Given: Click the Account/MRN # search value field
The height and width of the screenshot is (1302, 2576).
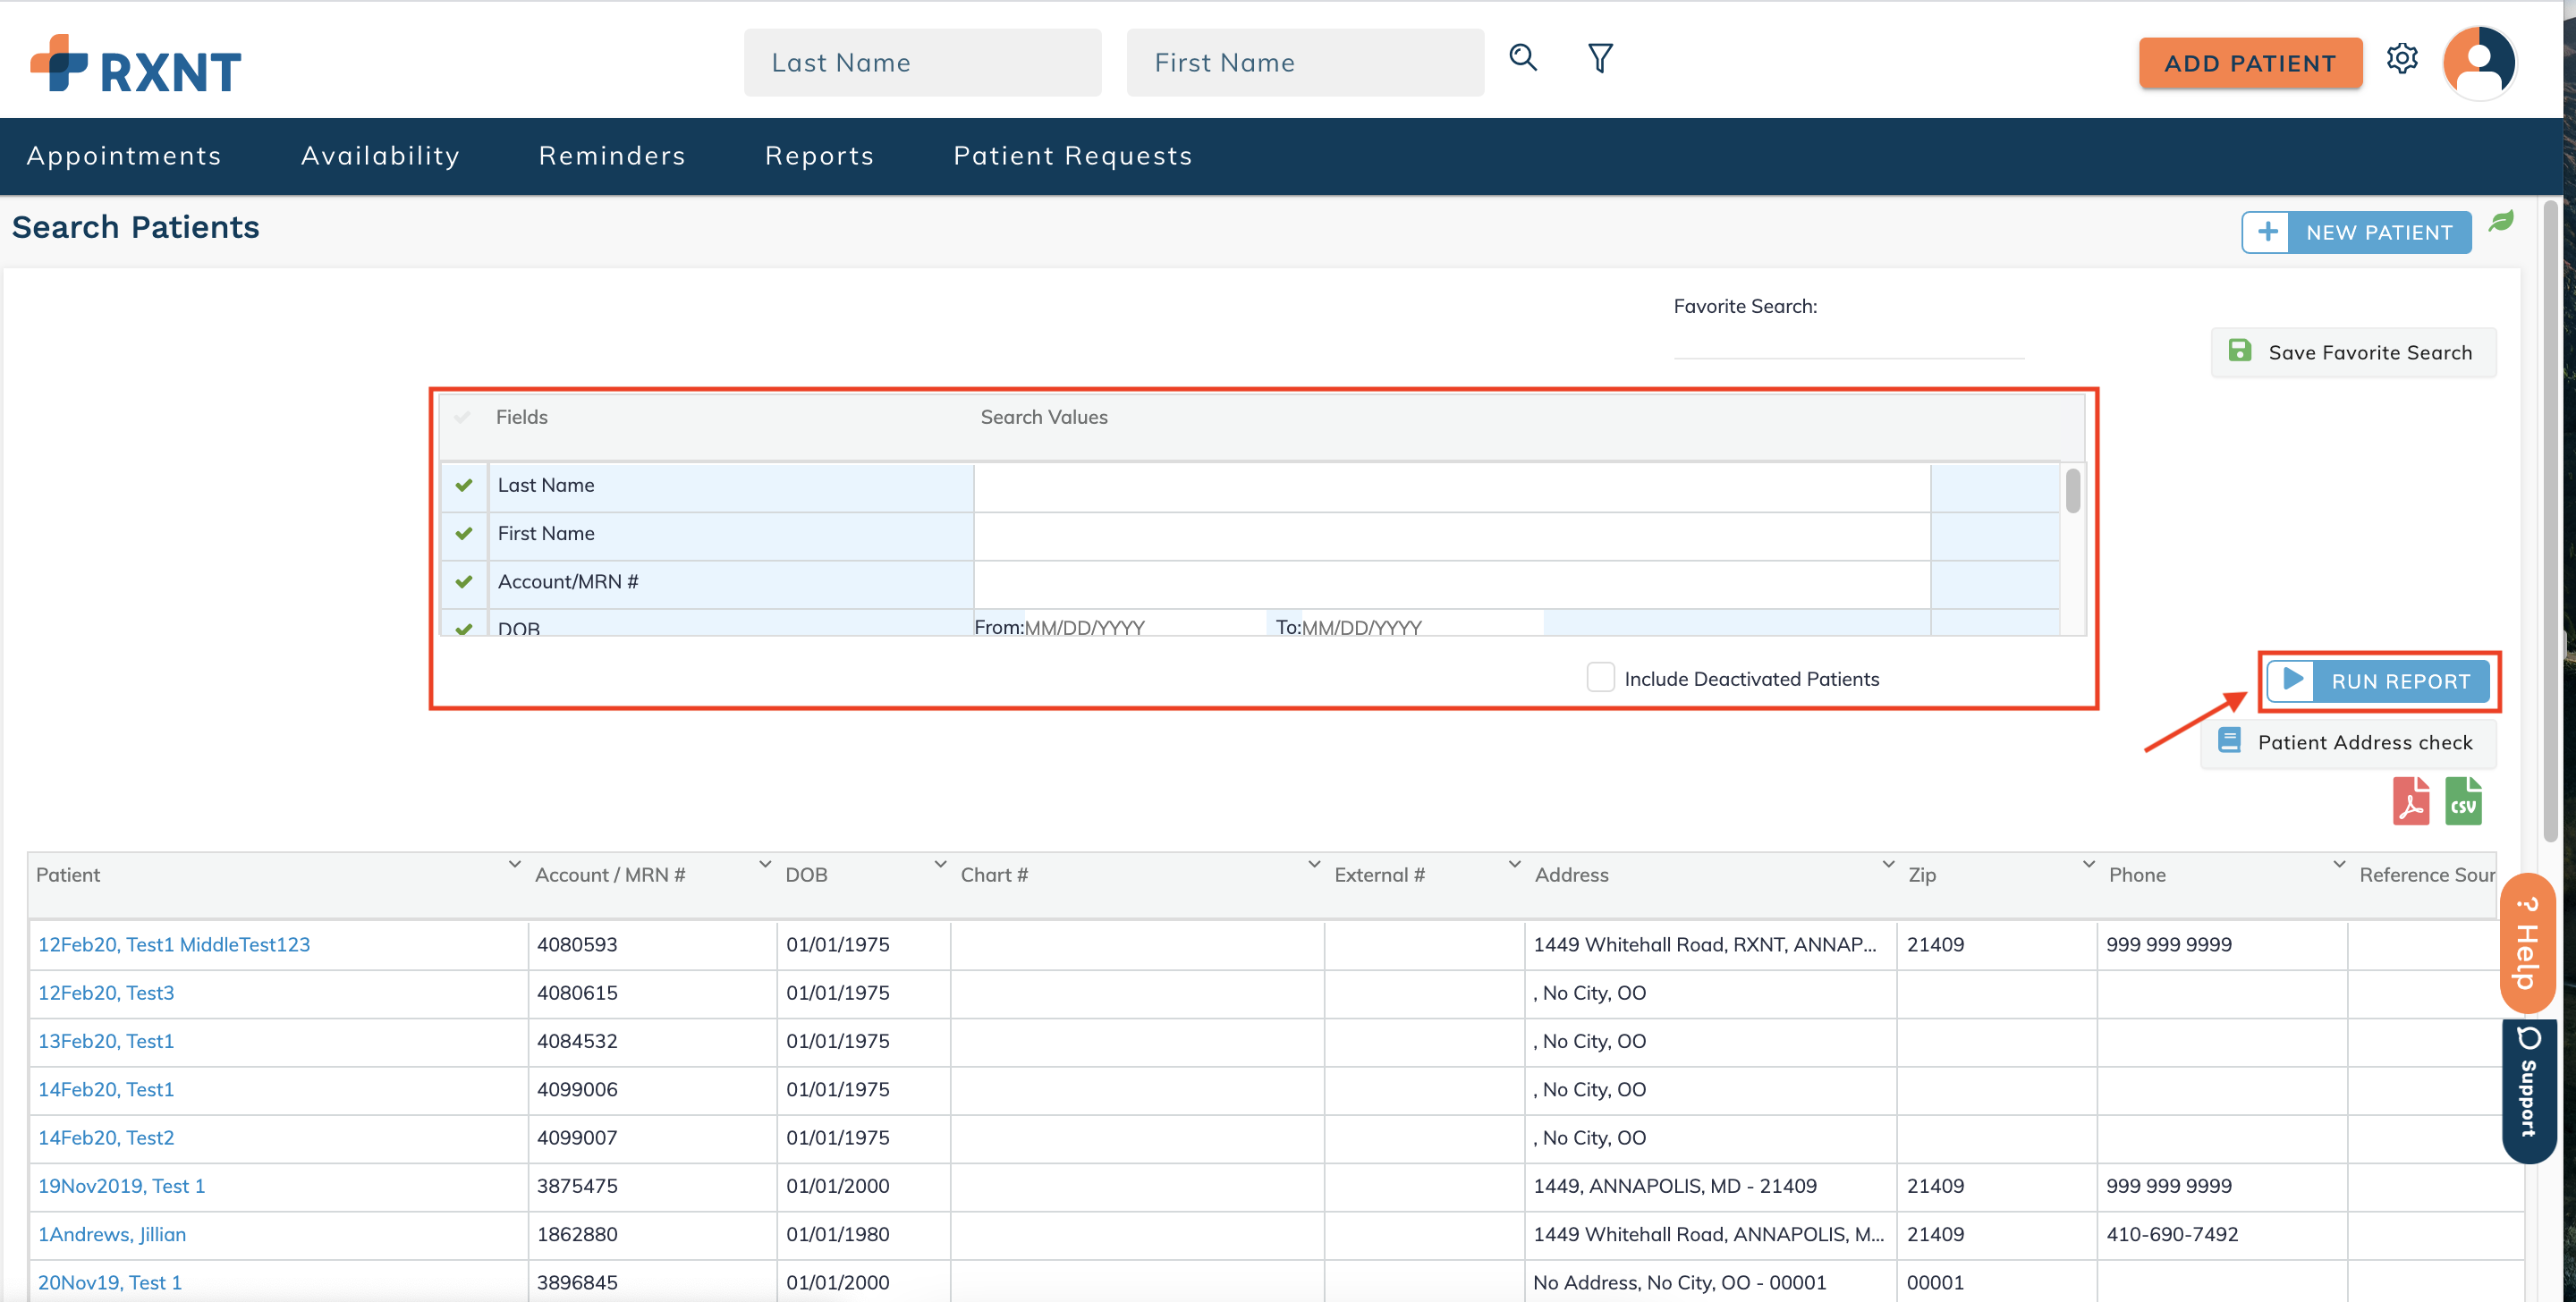Looking at the screenshot, I should [1452, 584].
